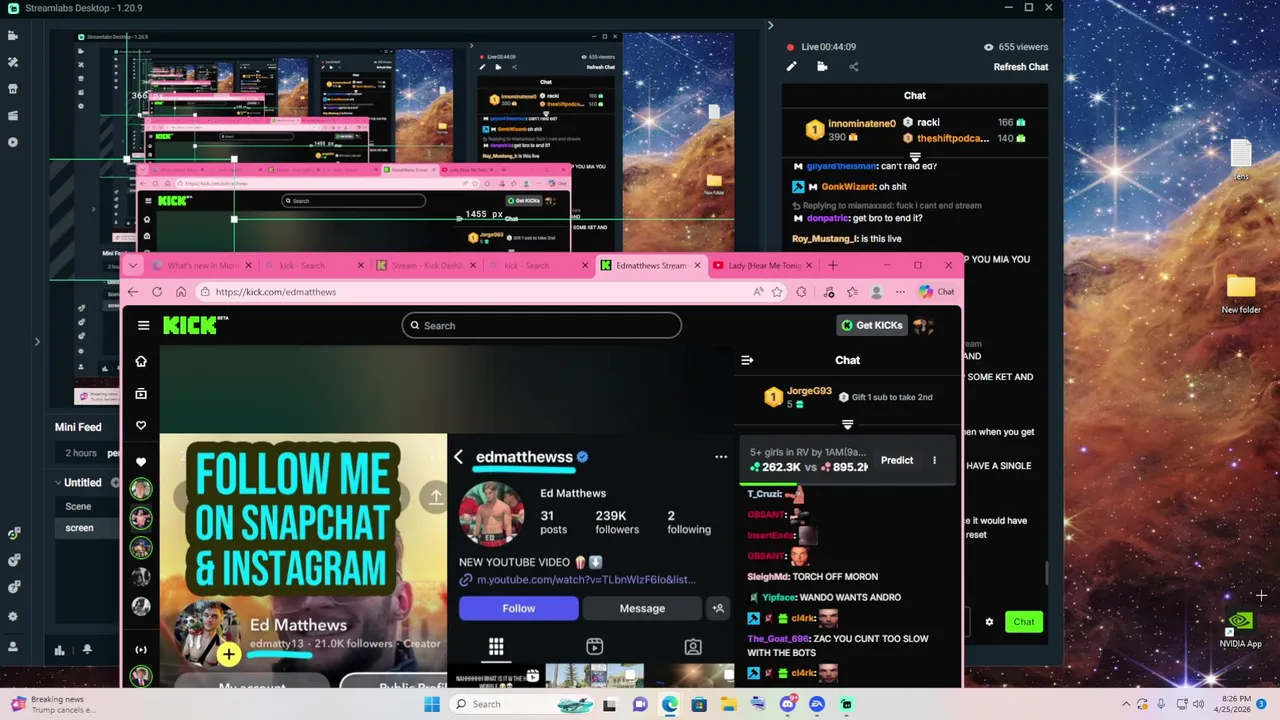Viewport: 1280px width, 720px height.
Task: Open Streamlabs themes tools icon in sidebar
Action: click(x=13, y=62)
